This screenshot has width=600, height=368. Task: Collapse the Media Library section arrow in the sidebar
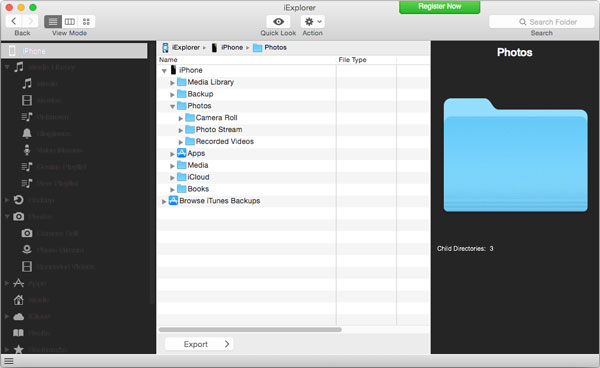point(7,67)
